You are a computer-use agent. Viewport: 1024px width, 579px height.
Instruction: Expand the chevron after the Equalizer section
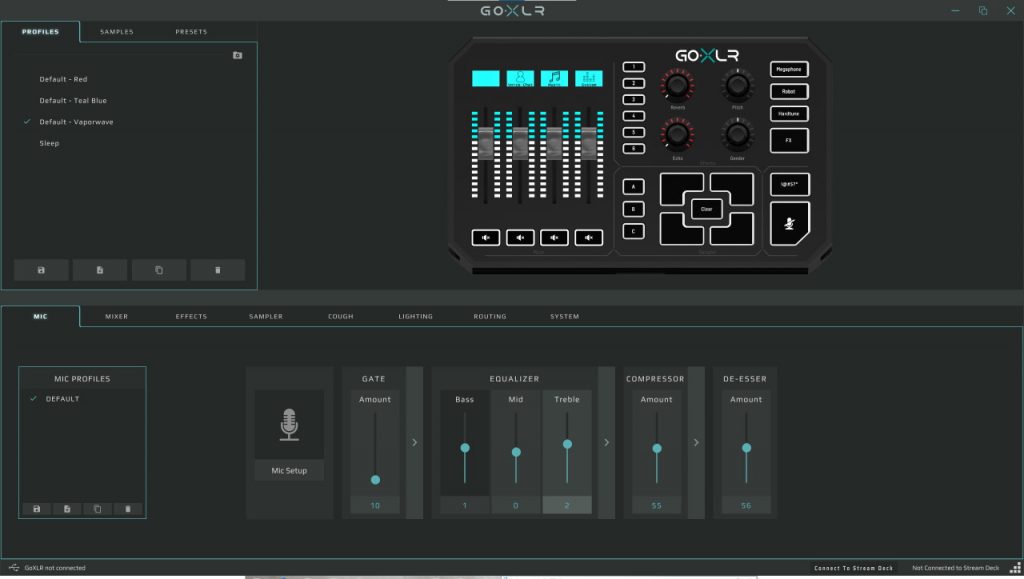(606, 441)
